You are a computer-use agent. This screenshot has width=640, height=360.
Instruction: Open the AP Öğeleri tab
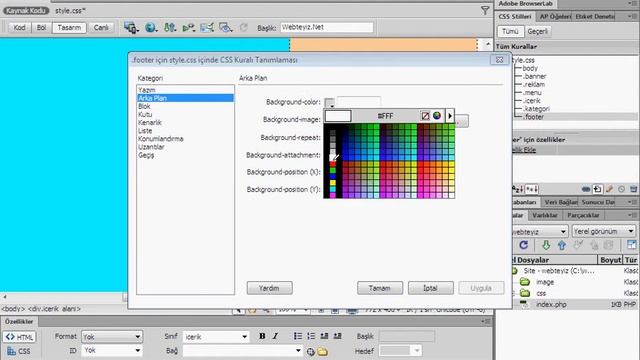[555, 16]
